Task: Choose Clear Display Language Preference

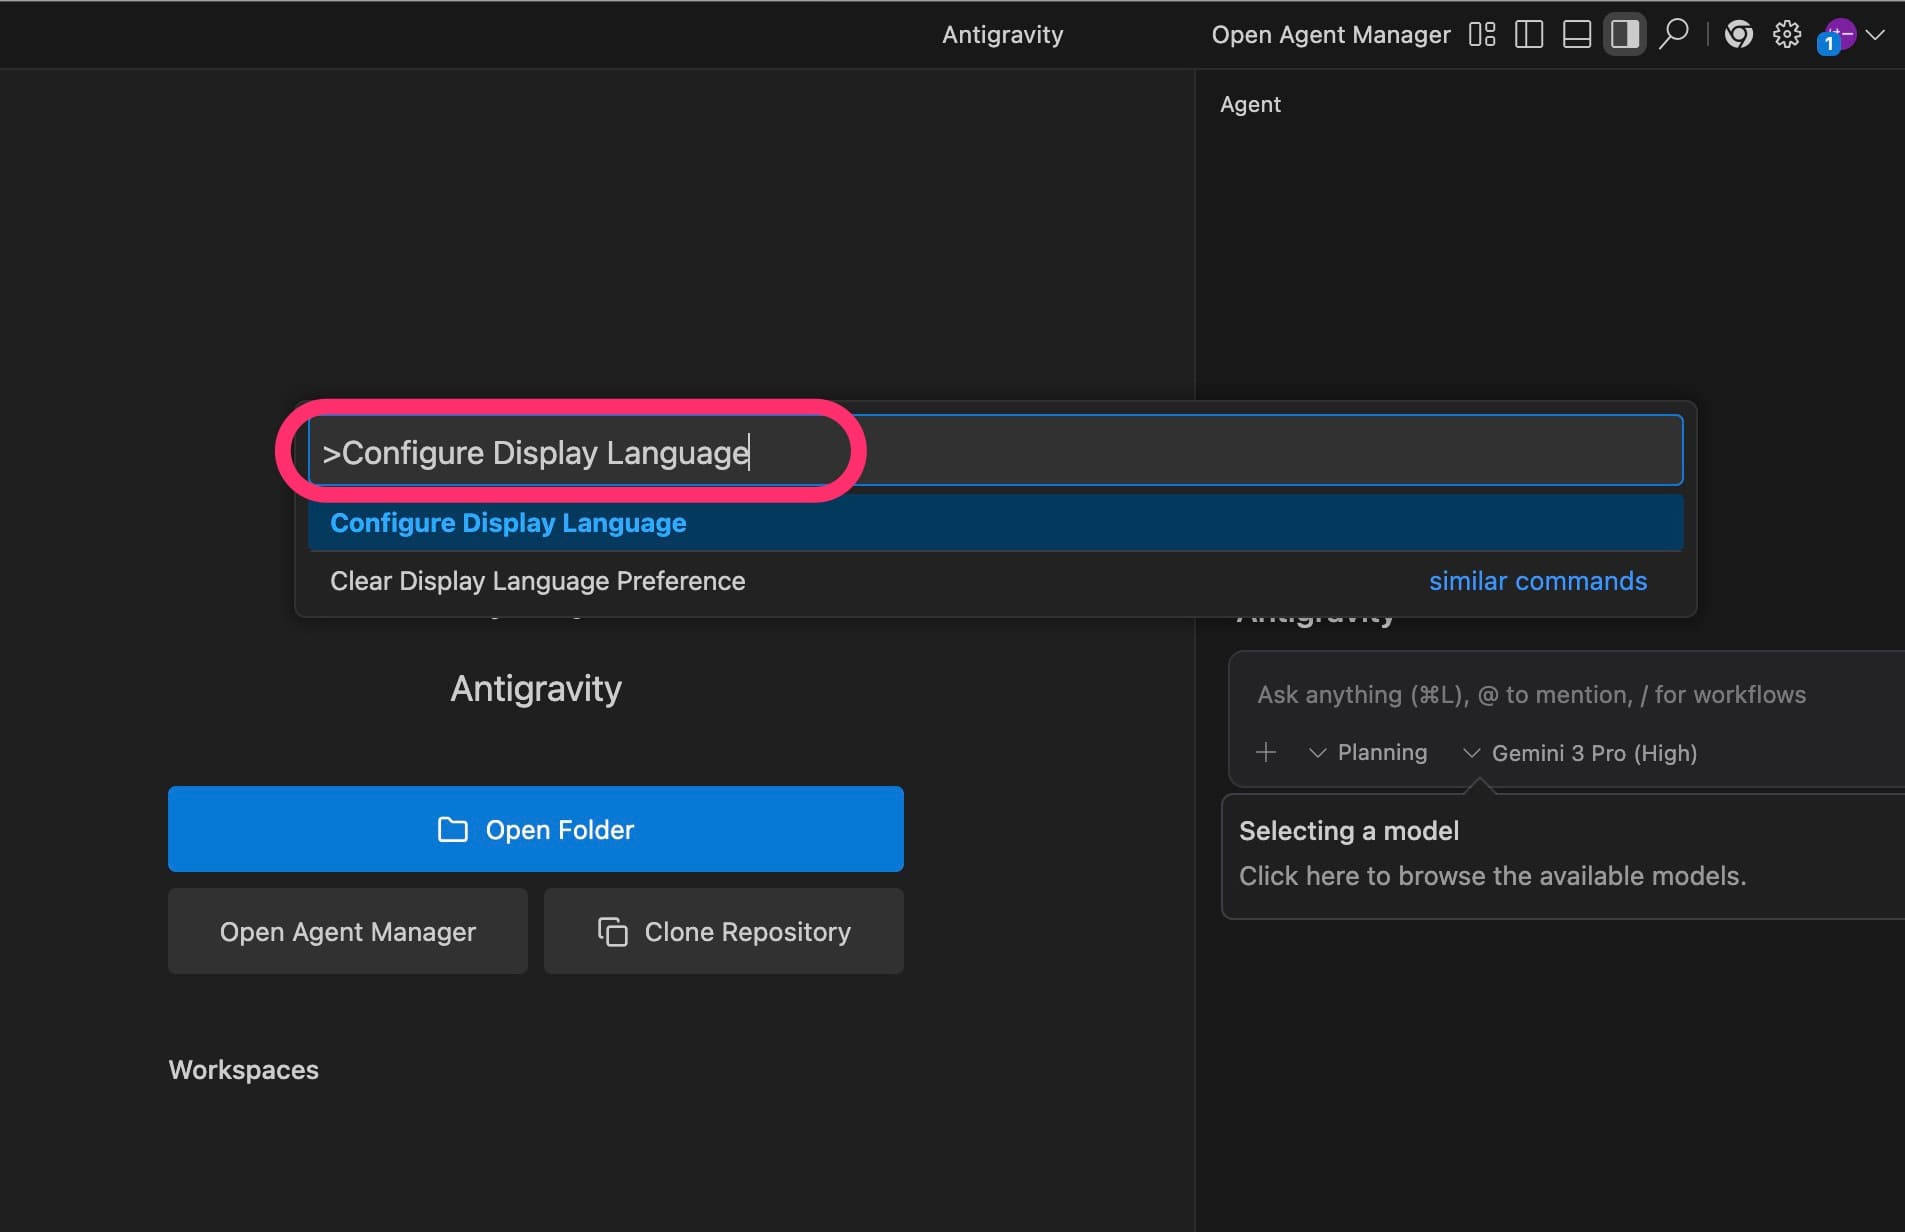Action: coord(537,581)
